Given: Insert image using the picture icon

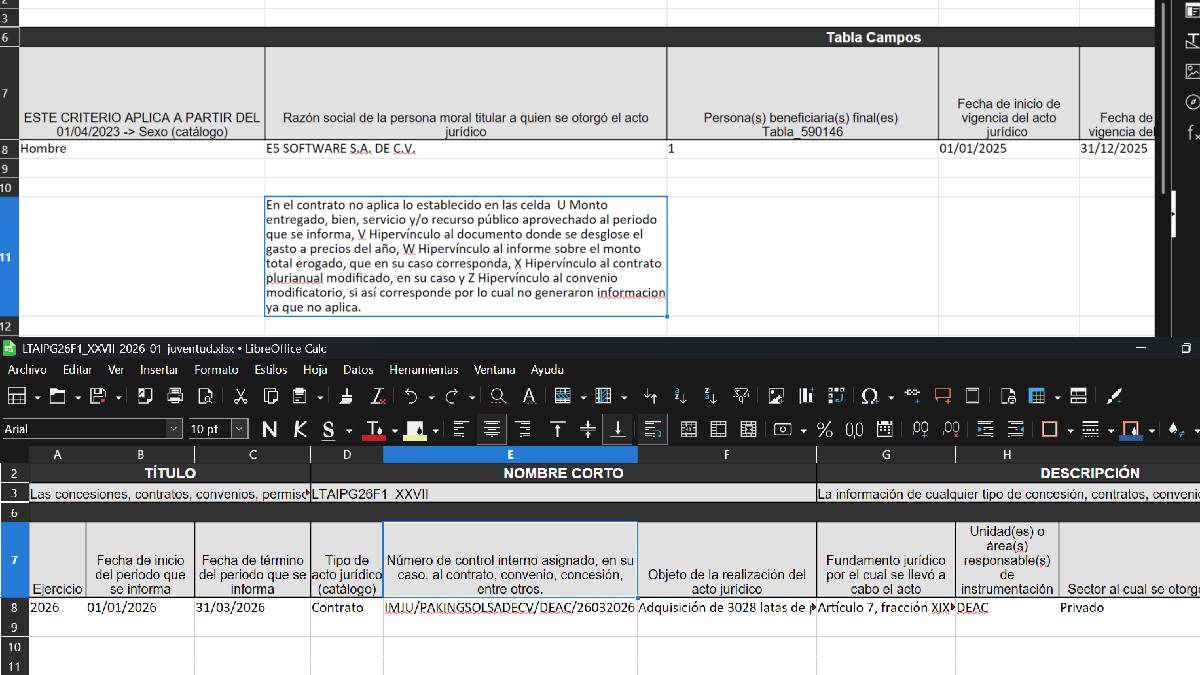Looking at the screenshot, I should (x=777, y=396).
